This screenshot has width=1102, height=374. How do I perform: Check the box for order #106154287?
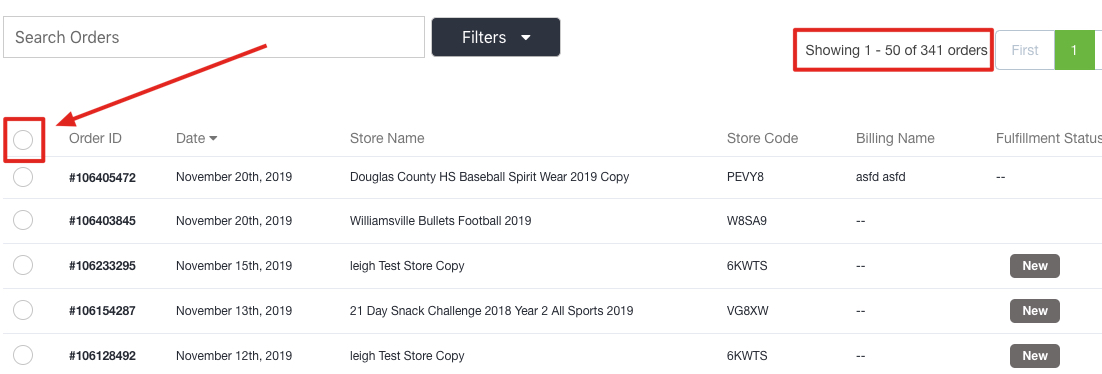[x=23, y=310]
